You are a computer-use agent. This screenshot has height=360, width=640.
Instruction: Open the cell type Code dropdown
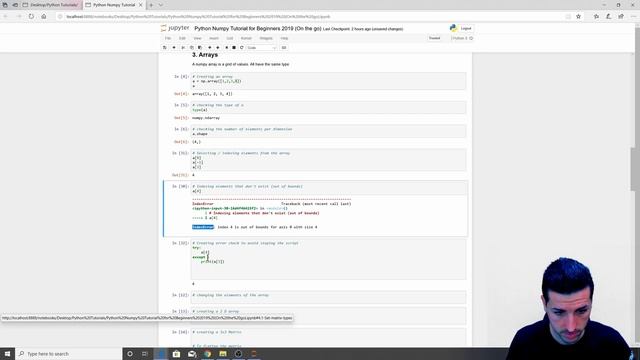point(262,48)
